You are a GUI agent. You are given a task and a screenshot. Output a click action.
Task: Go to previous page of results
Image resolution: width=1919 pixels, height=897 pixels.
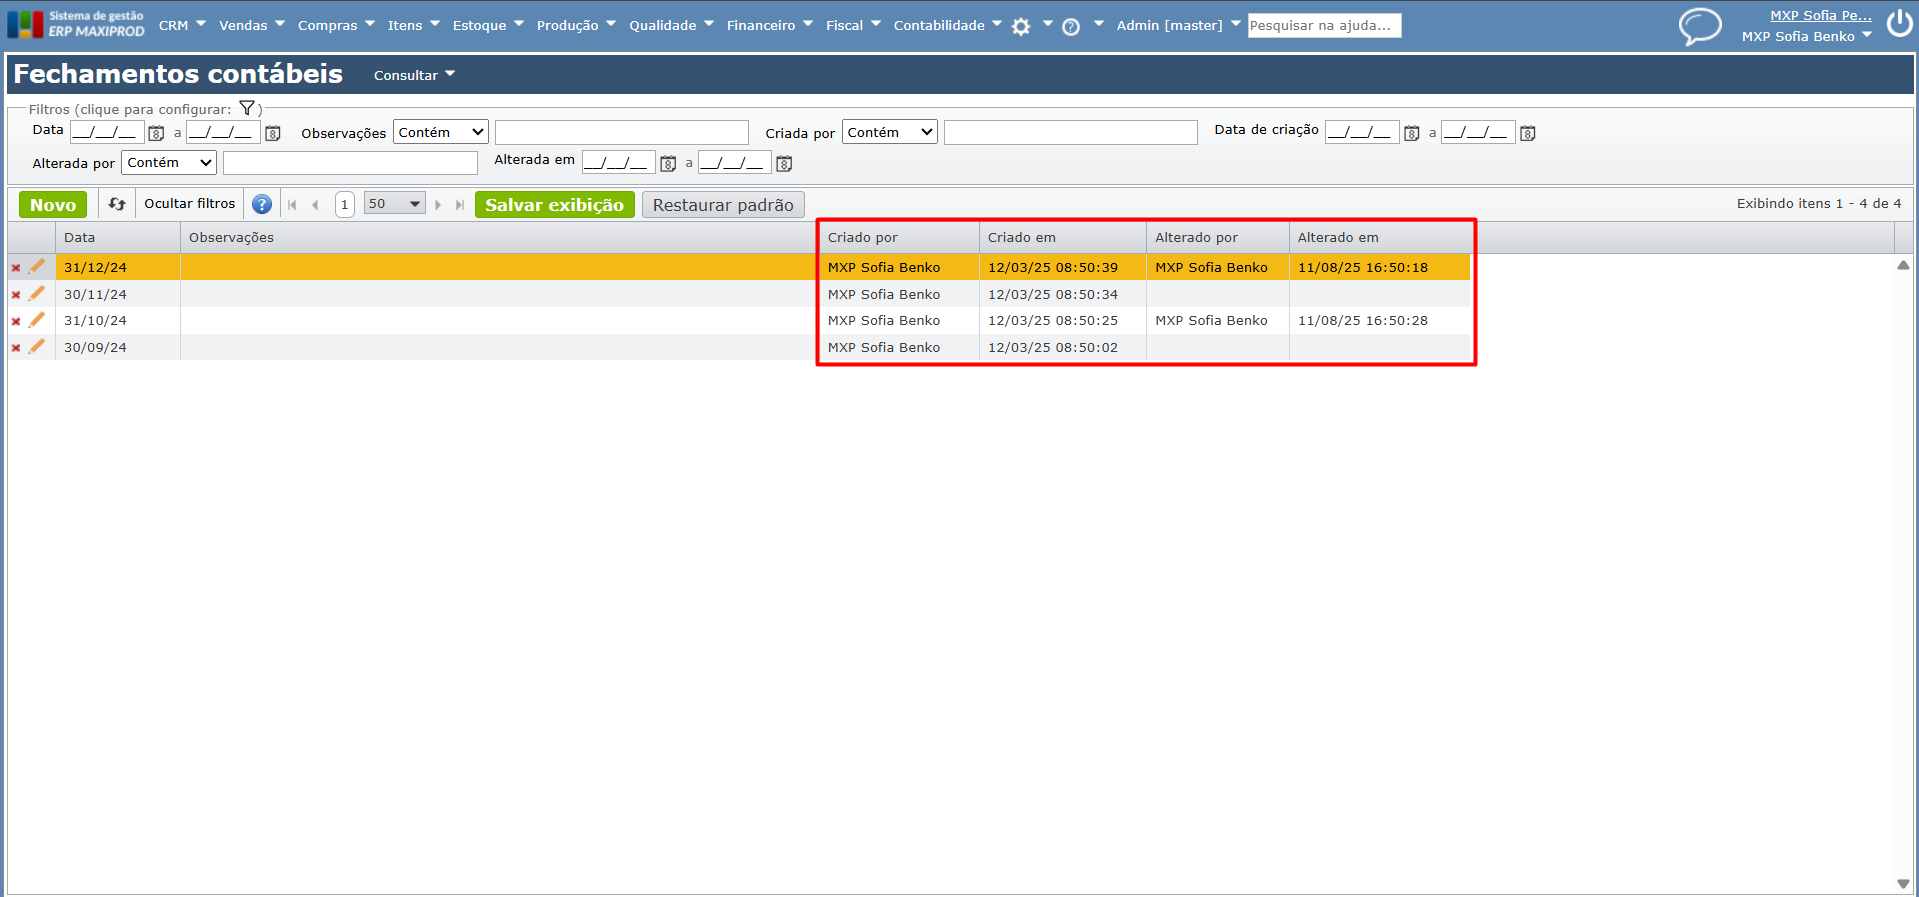(315, 205)
